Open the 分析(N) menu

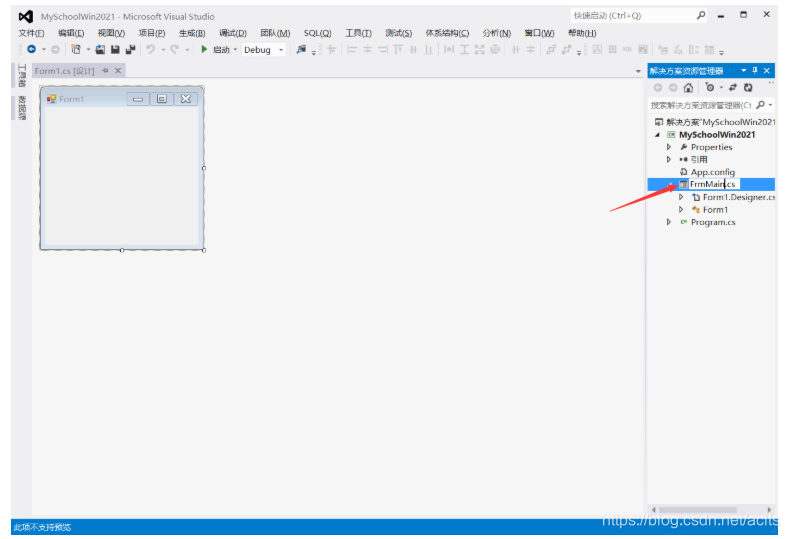point(496,33)
